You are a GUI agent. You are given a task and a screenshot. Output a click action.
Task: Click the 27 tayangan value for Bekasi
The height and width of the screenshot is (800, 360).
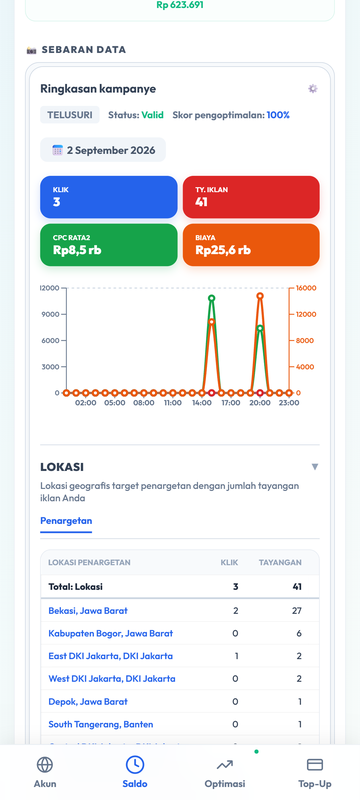pyautogui.click(x=297, y=610)
